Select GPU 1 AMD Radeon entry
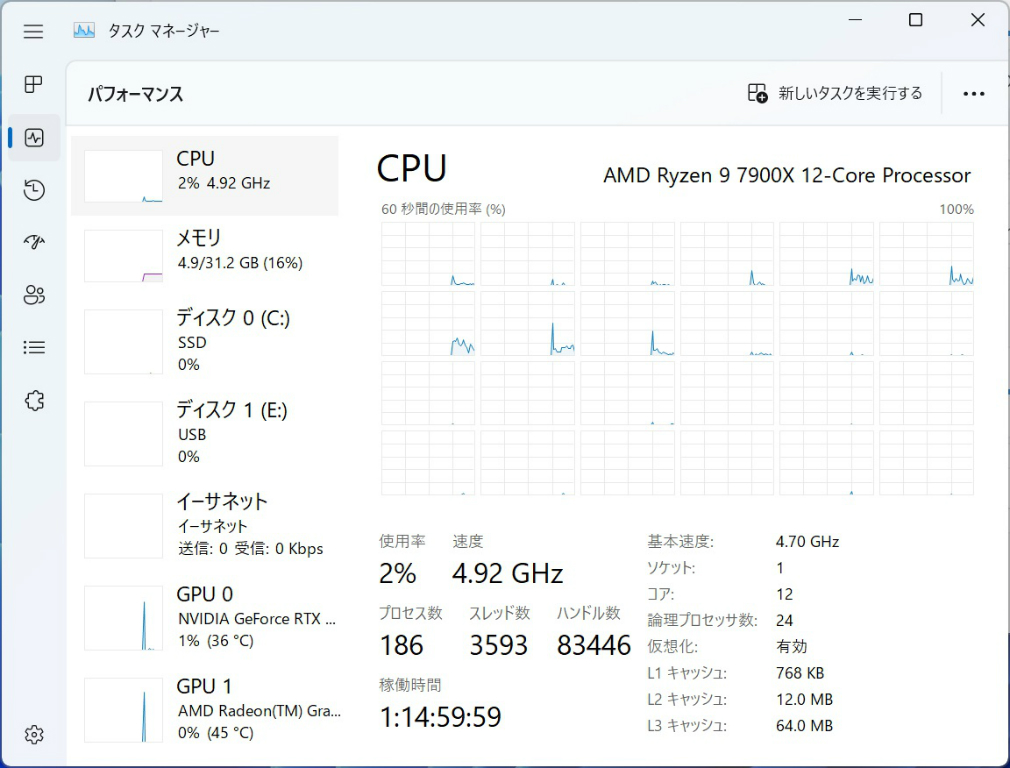Screen dimensions: 1010x768 click(x=205, y=709)
